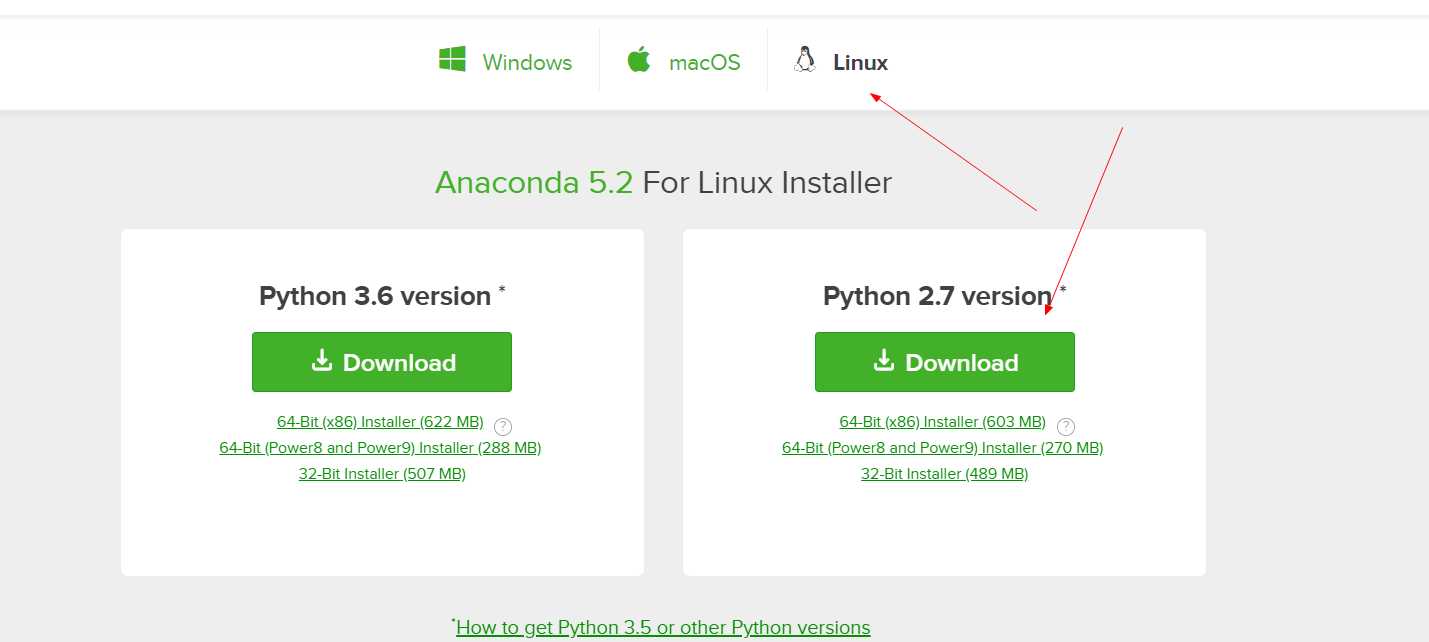
Task: Switch to the Windows tab
Action: click(x=505, y=62)
